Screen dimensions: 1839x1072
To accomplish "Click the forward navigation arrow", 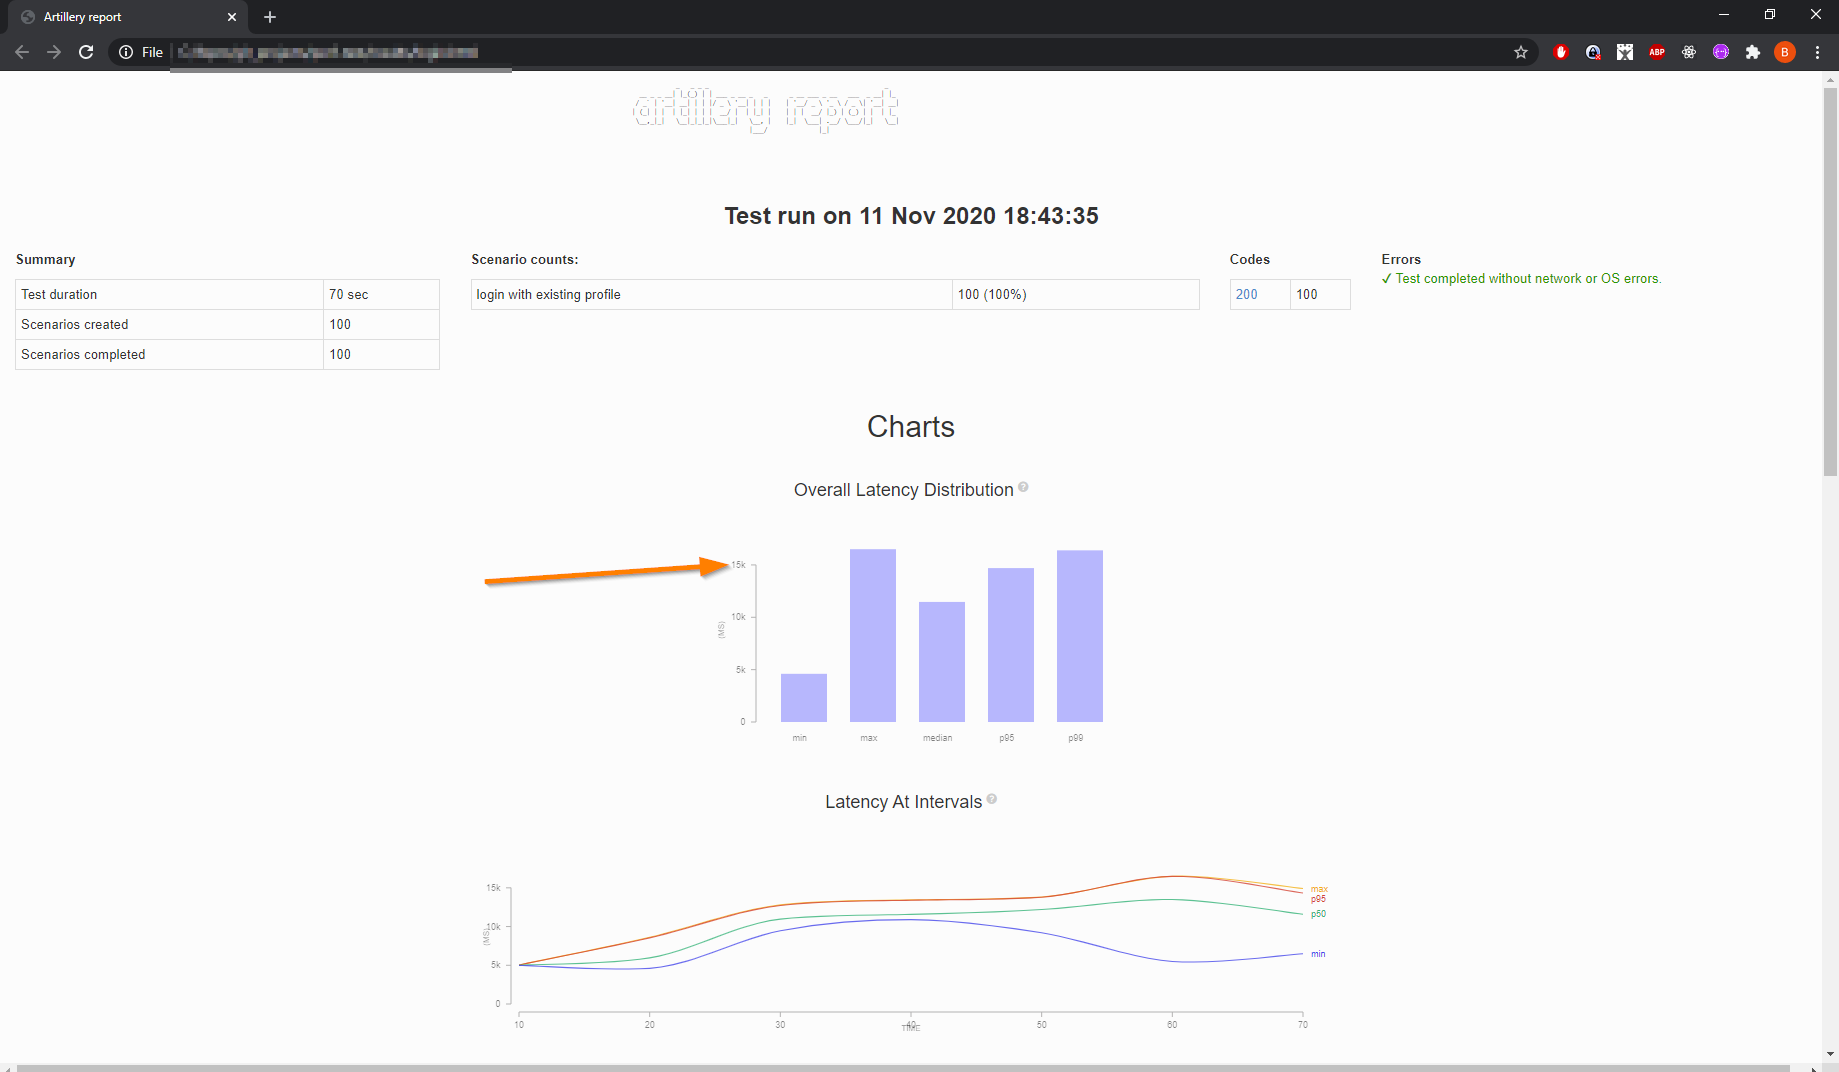I will point(54,52).
